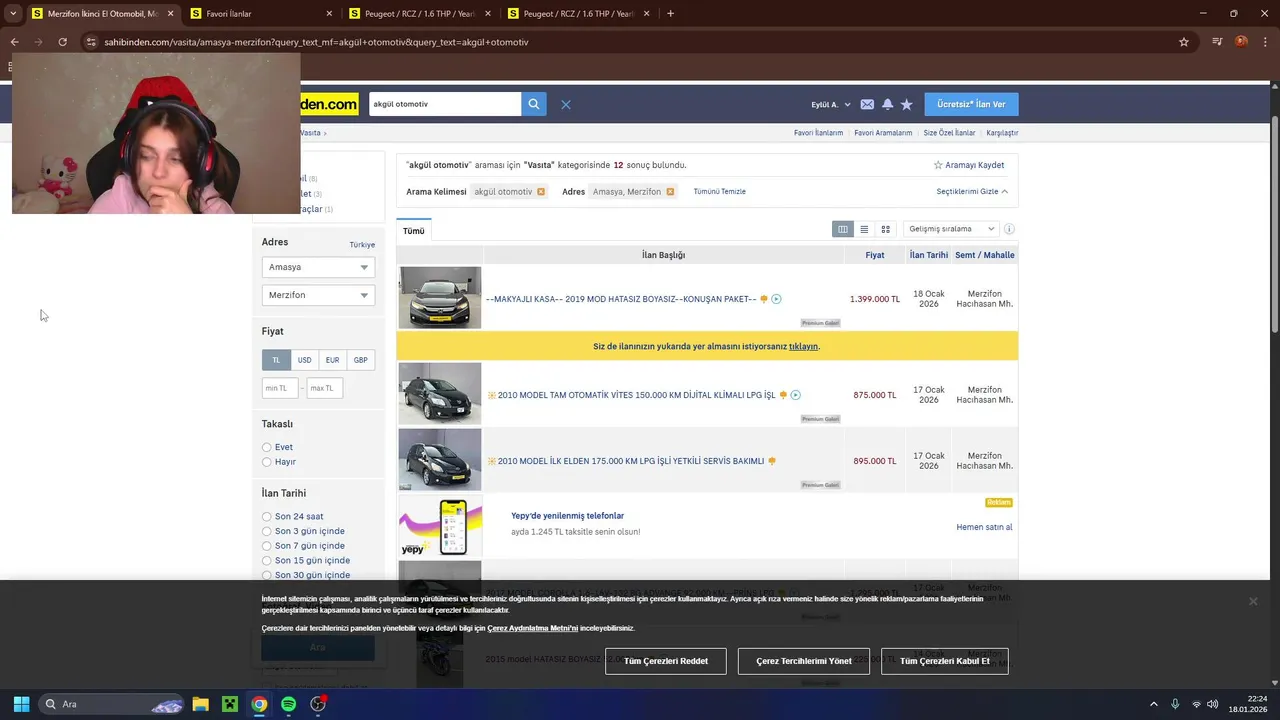Viewport: 1280px width, 720px height.
Task: Reload the page in Chrome
Action: coord(62,42)
